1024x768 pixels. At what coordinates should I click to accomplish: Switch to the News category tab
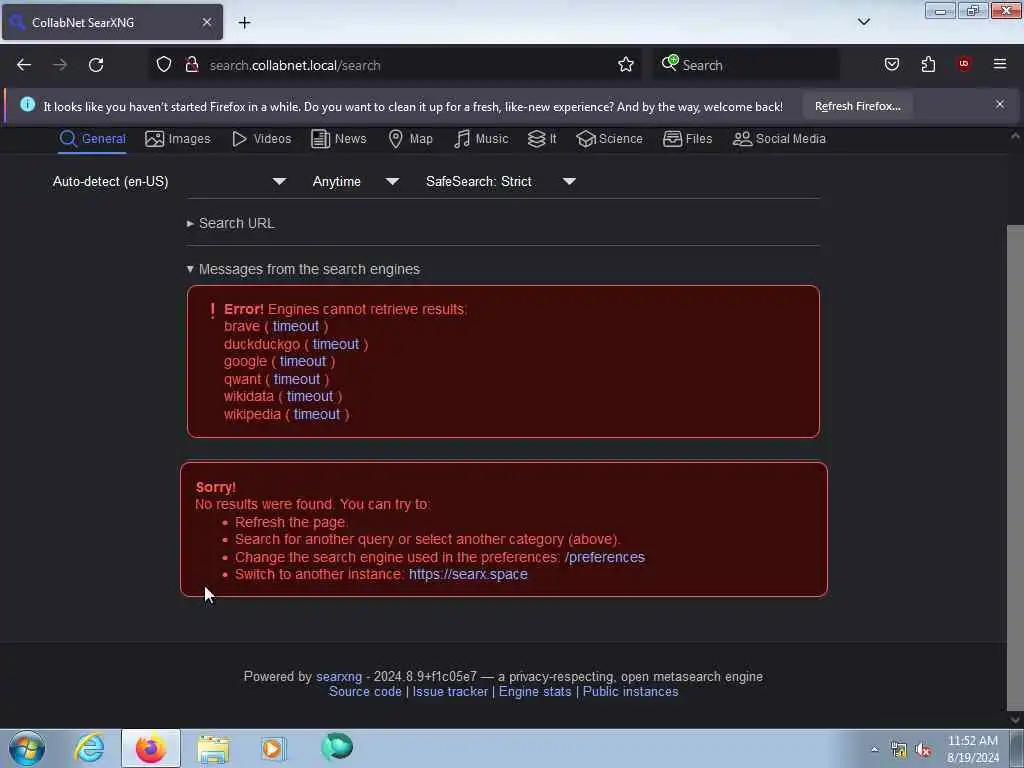click(338, 138)
